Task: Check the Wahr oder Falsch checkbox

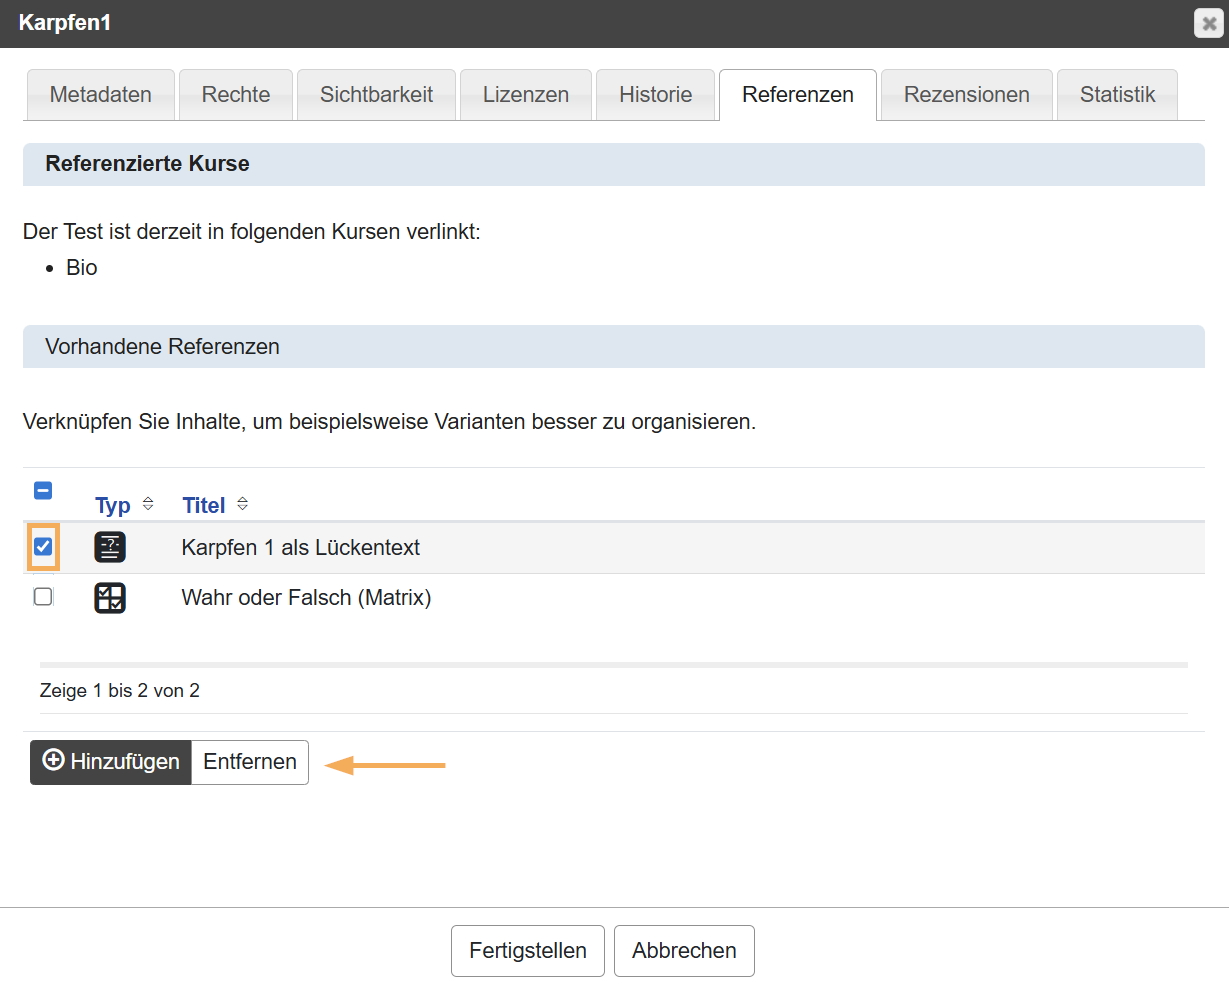Action: [x=43, y=597]
